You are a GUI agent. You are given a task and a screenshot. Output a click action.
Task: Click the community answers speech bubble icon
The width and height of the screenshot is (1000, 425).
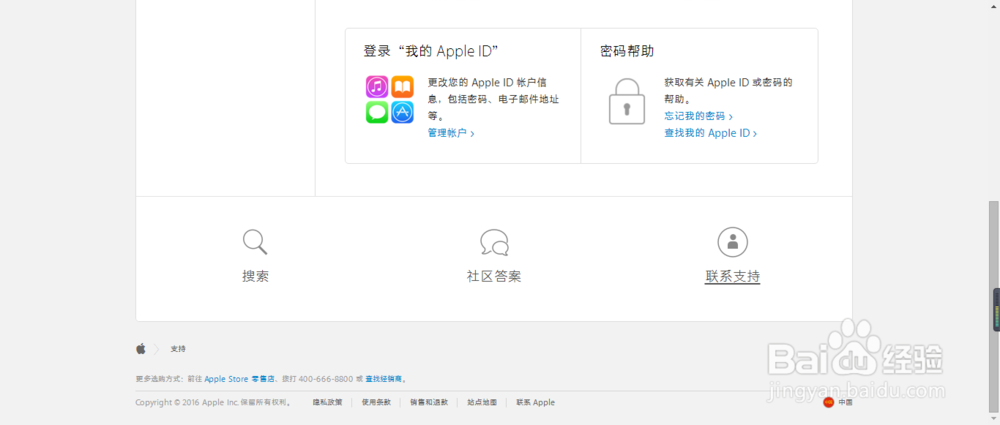click(494, 242)
